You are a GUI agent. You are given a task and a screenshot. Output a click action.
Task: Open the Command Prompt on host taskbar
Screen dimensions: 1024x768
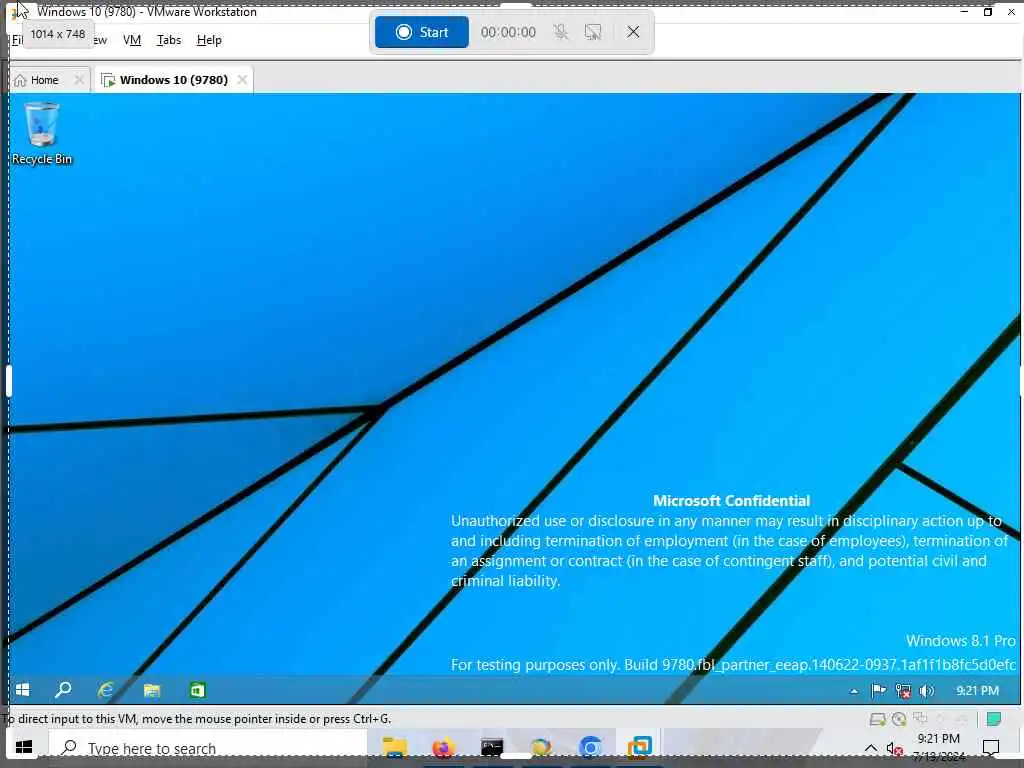click(x=492, y=746)
